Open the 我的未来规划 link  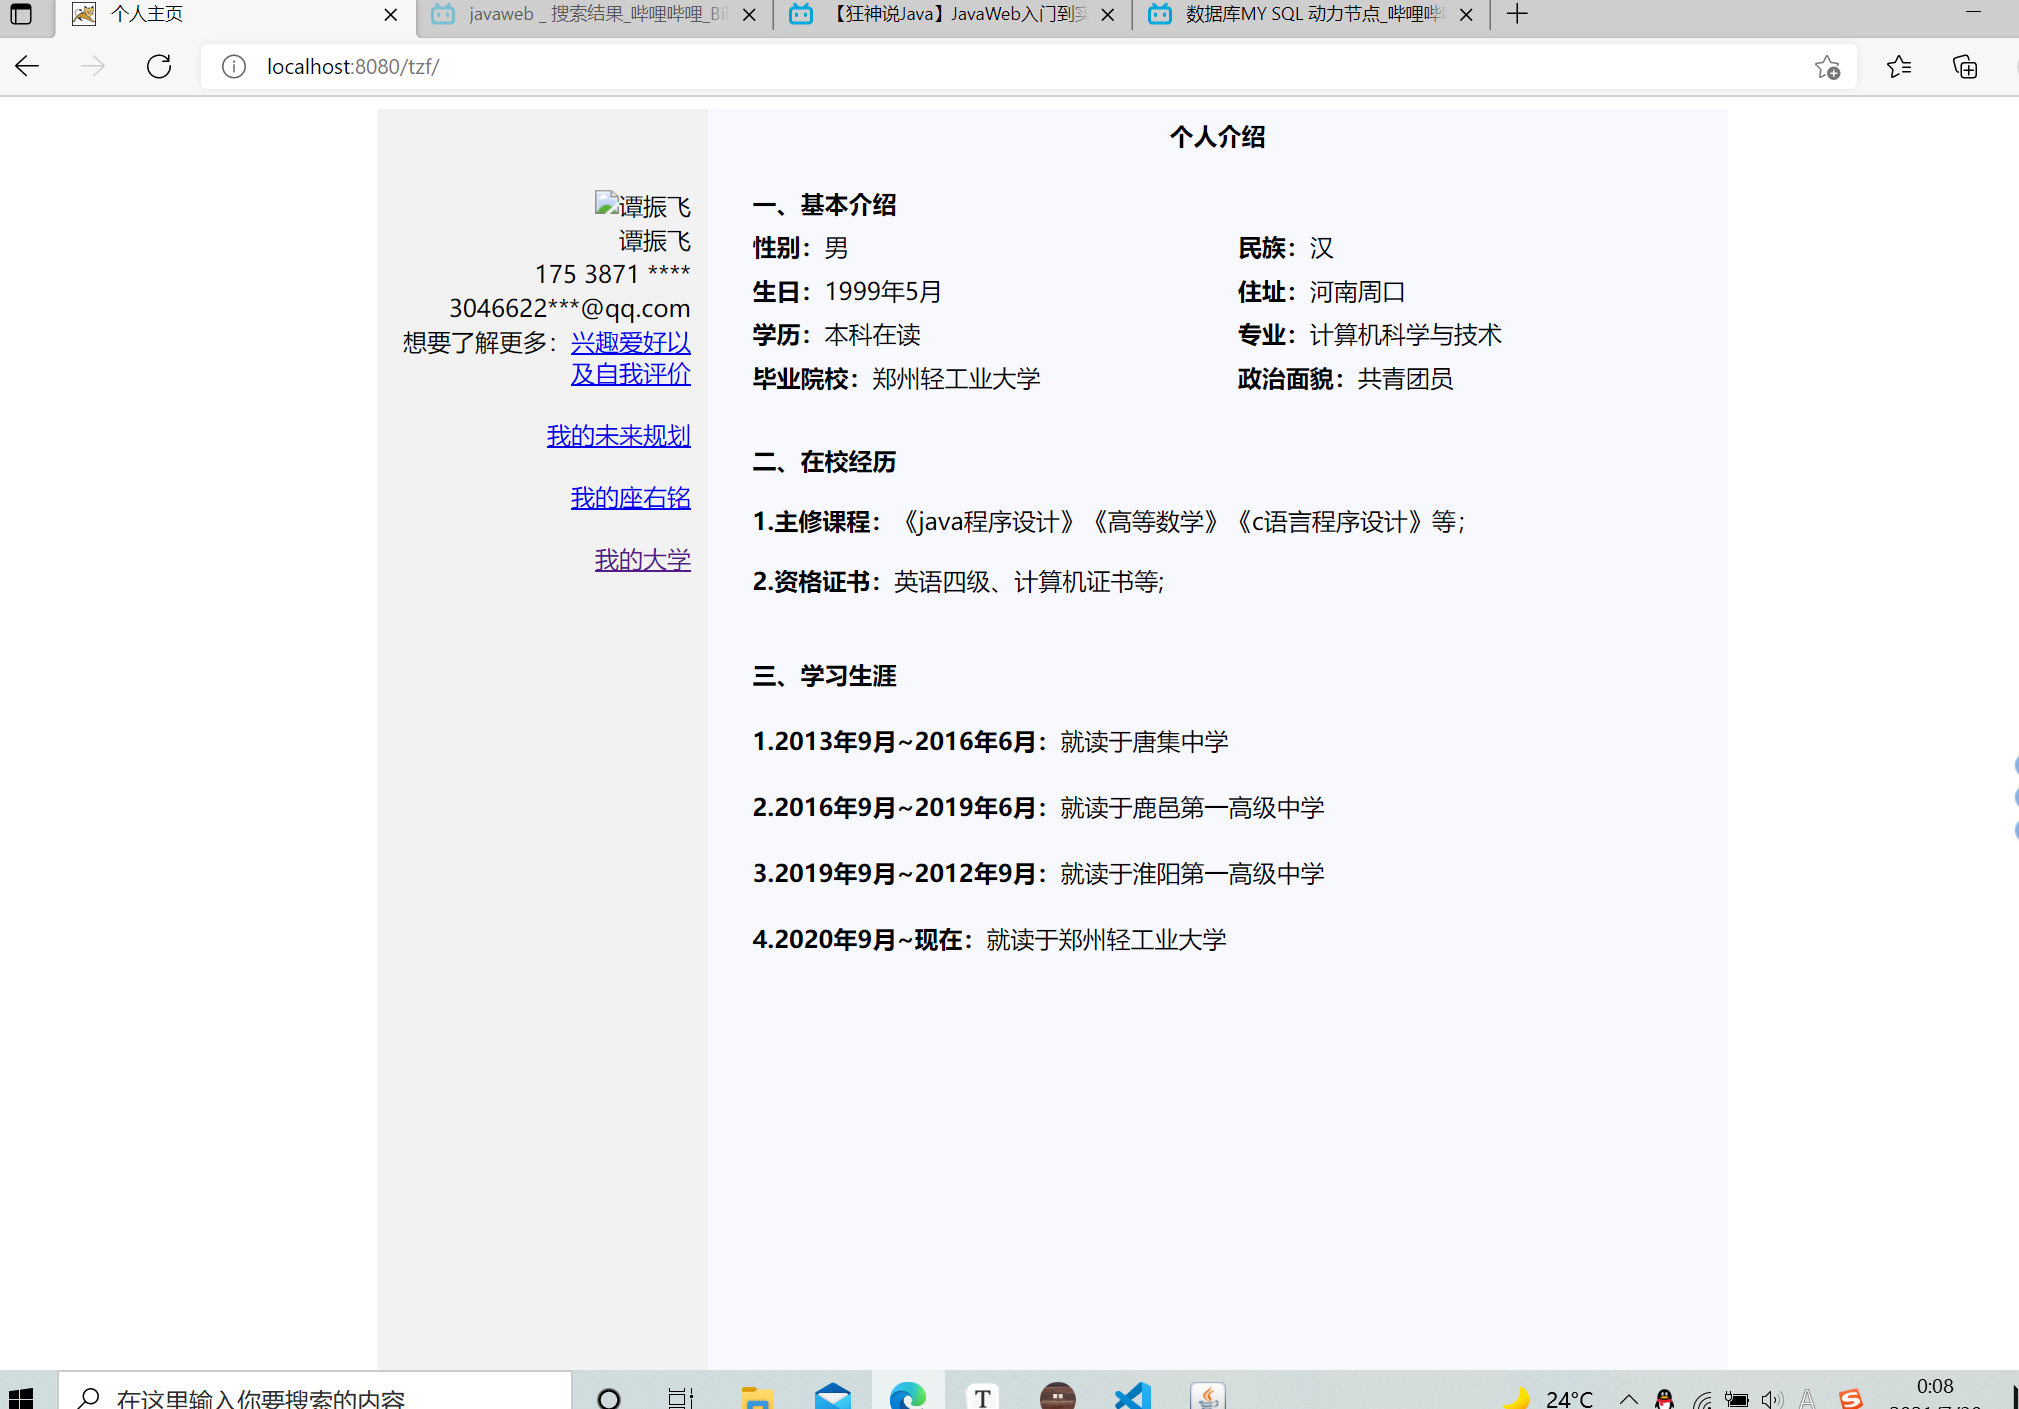[618, 436]
